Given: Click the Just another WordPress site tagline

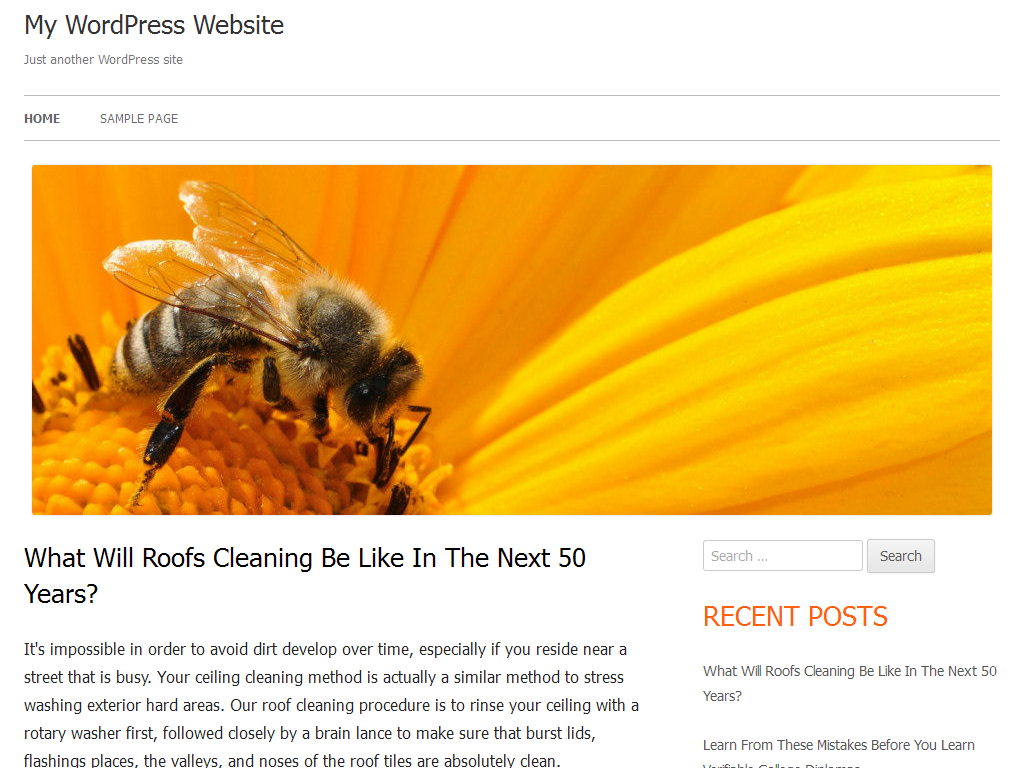Looking at the screenshot, I should [x=103, y=59].
